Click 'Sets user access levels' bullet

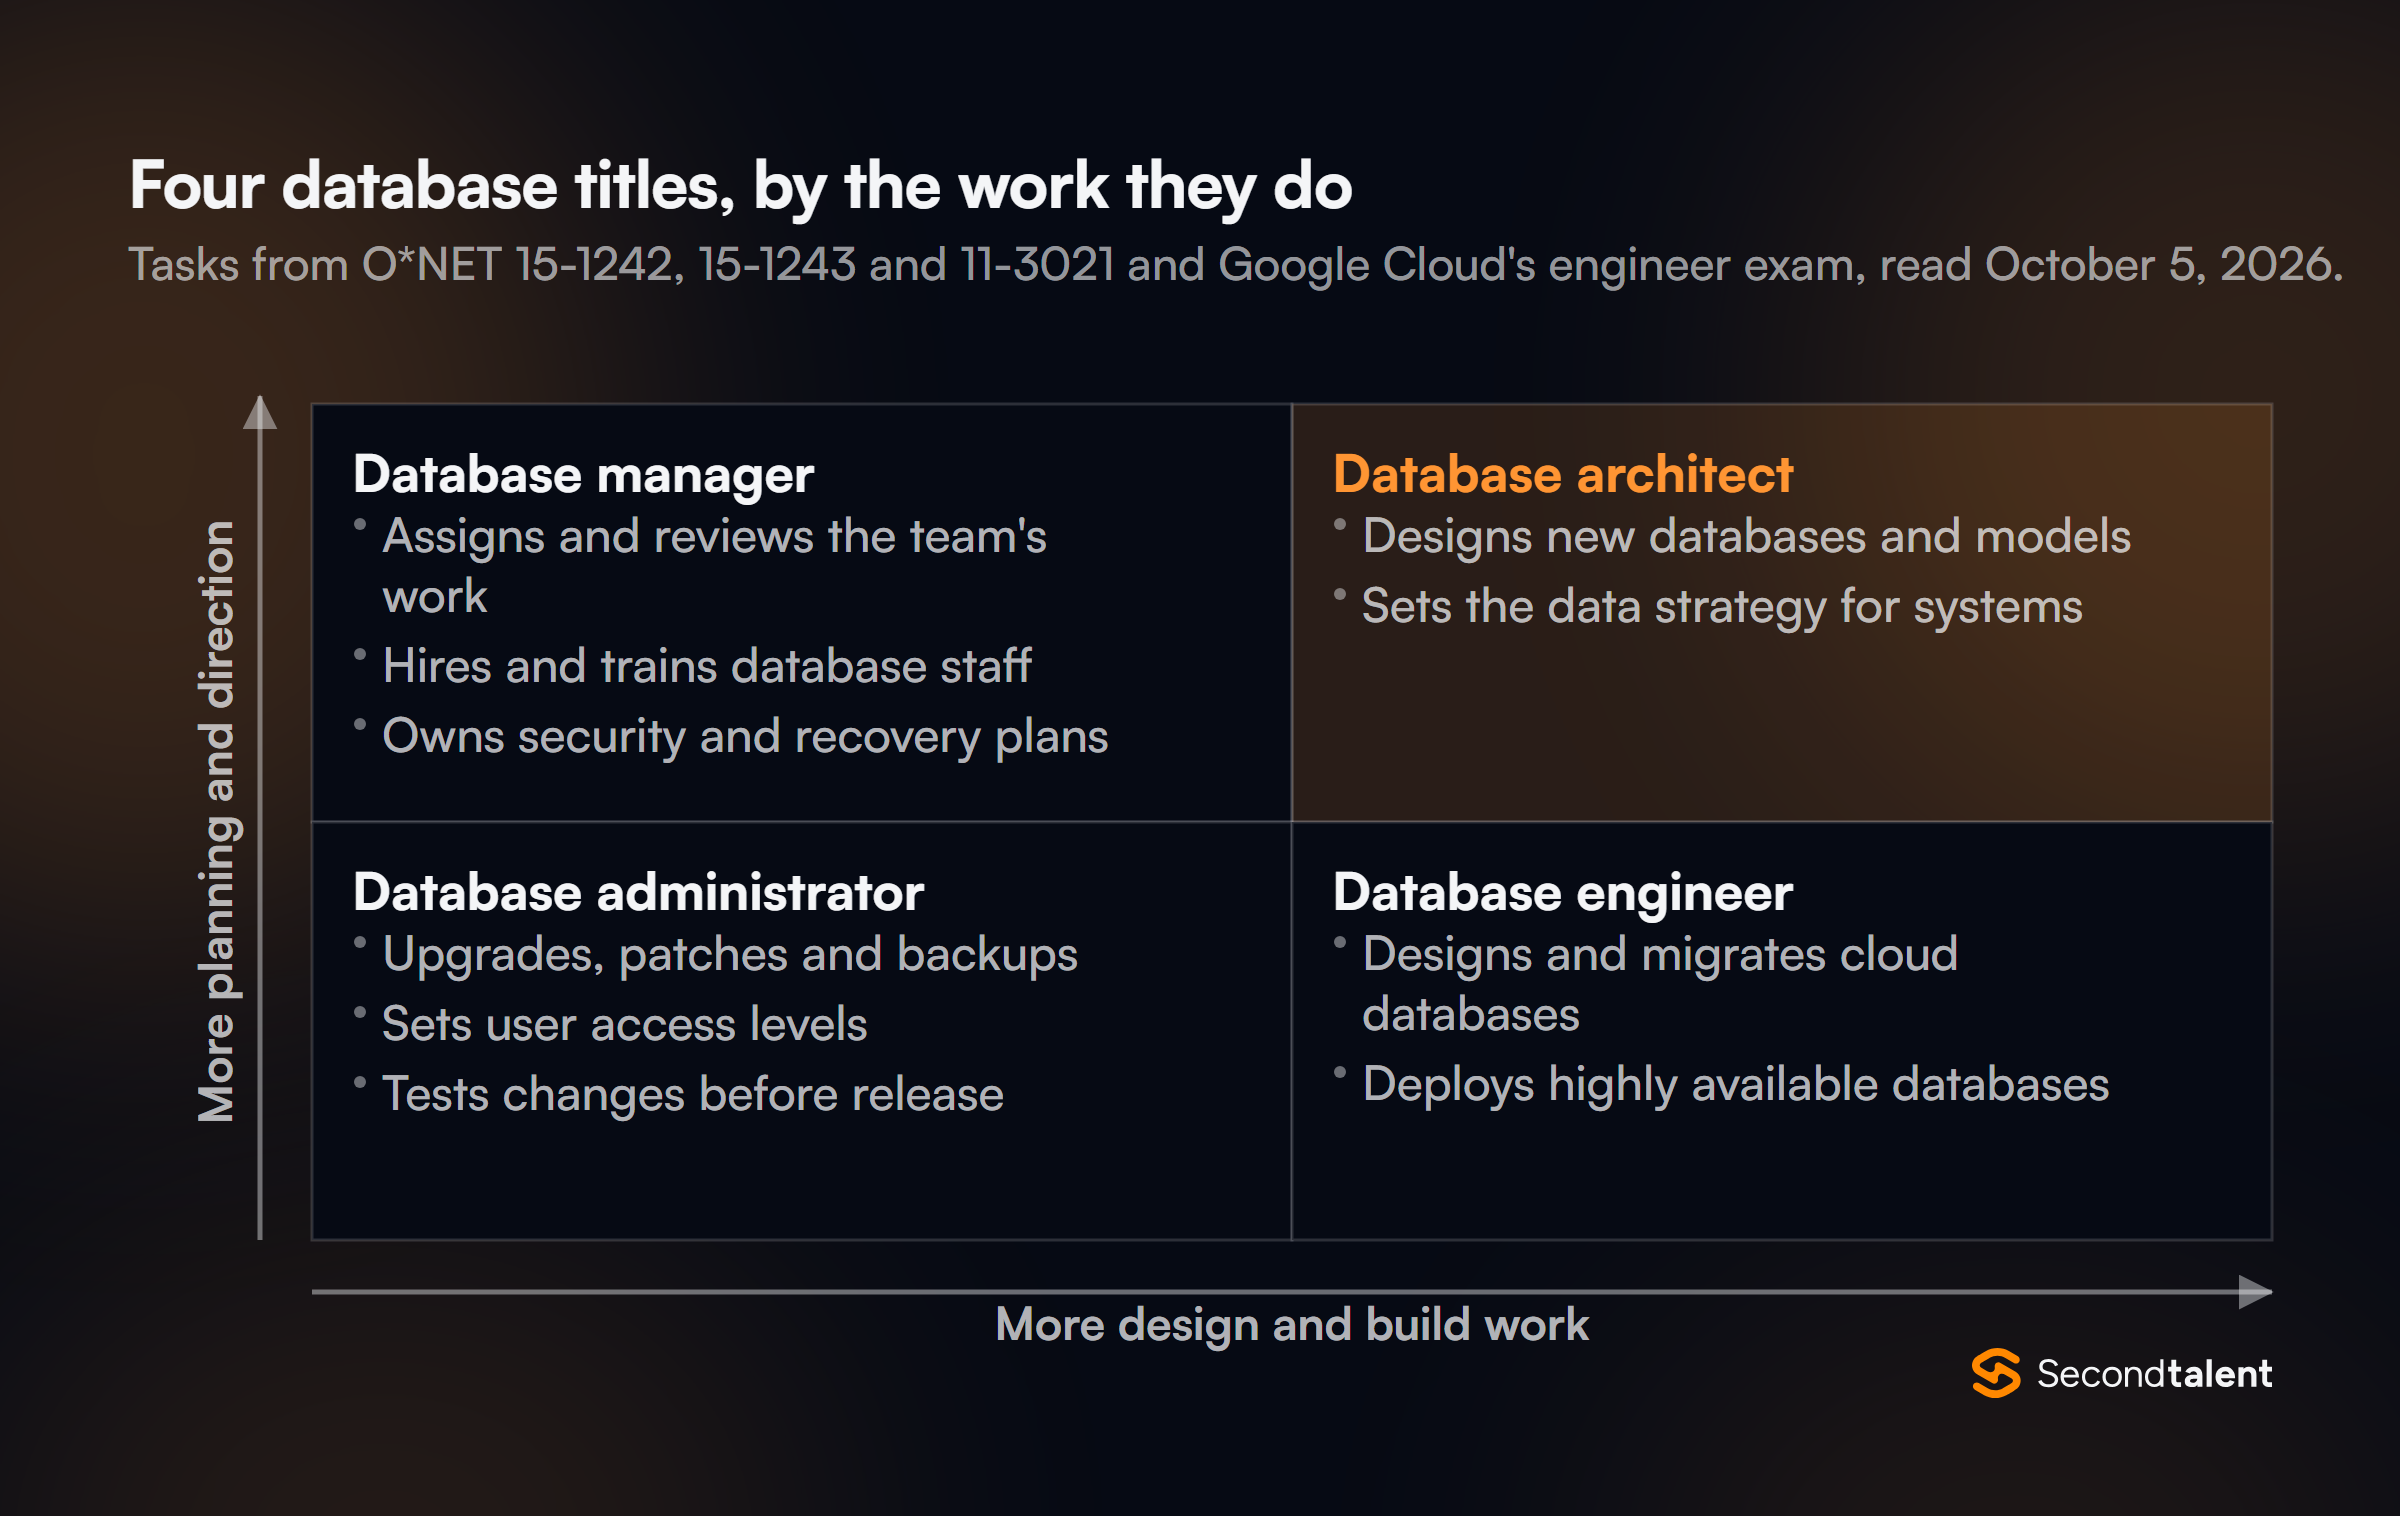point(625,1025)
